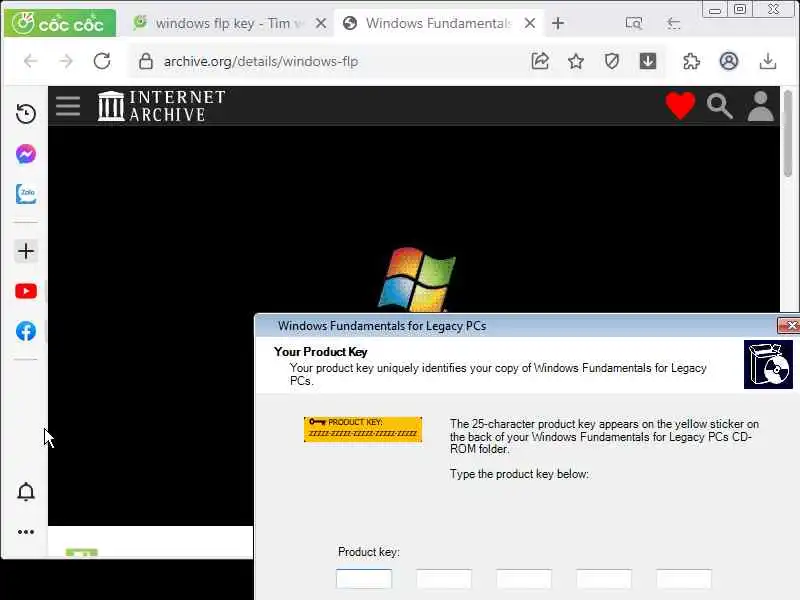
Task: Click 'Type the product key below:' text
Action: click(519, 474)
